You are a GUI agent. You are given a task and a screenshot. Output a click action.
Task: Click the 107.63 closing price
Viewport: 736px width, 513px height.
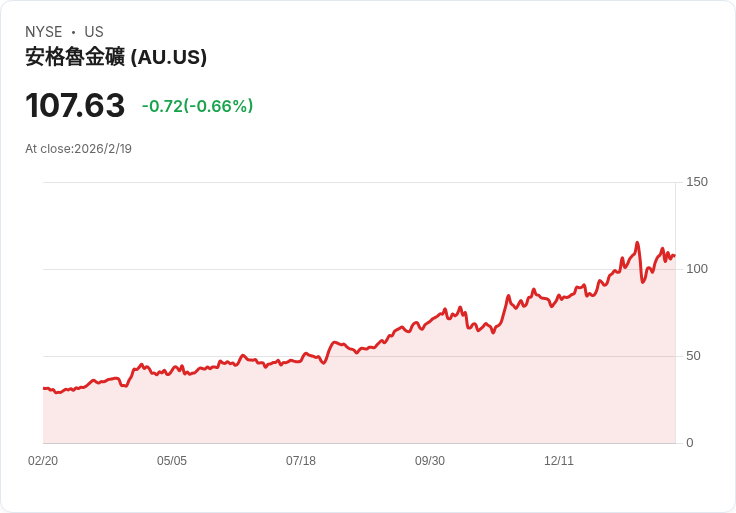coord(75,106)
